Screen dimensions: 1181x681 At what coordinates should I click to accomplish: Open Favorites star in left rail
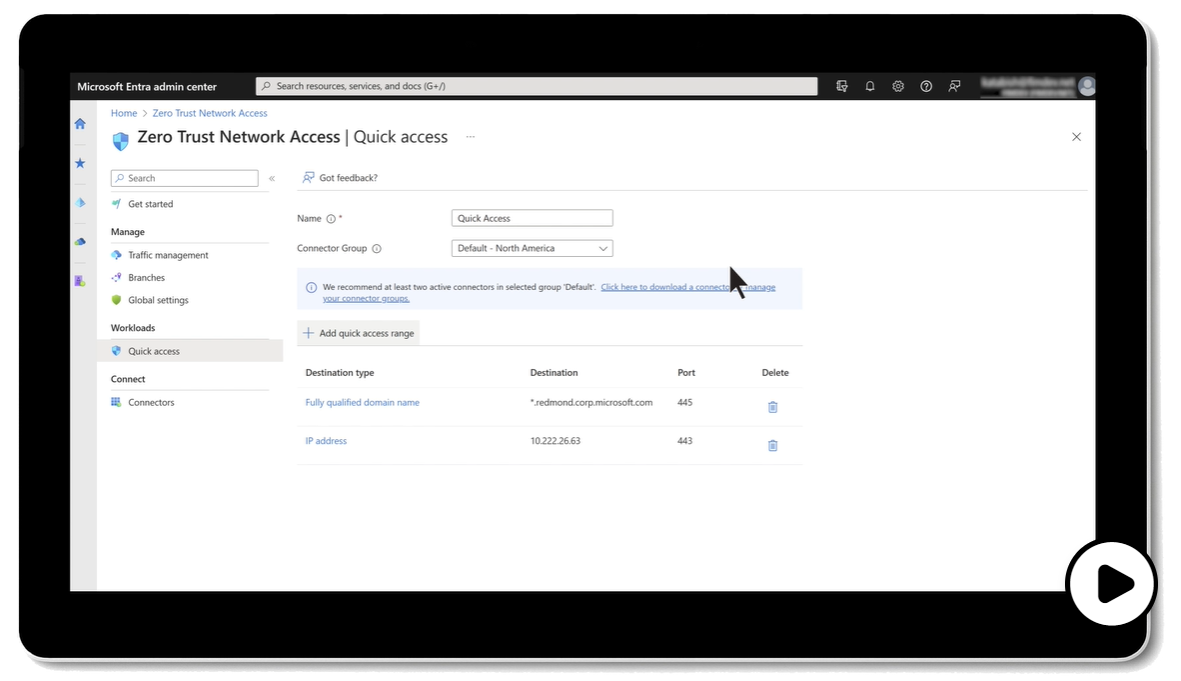(x=80, y=163)
